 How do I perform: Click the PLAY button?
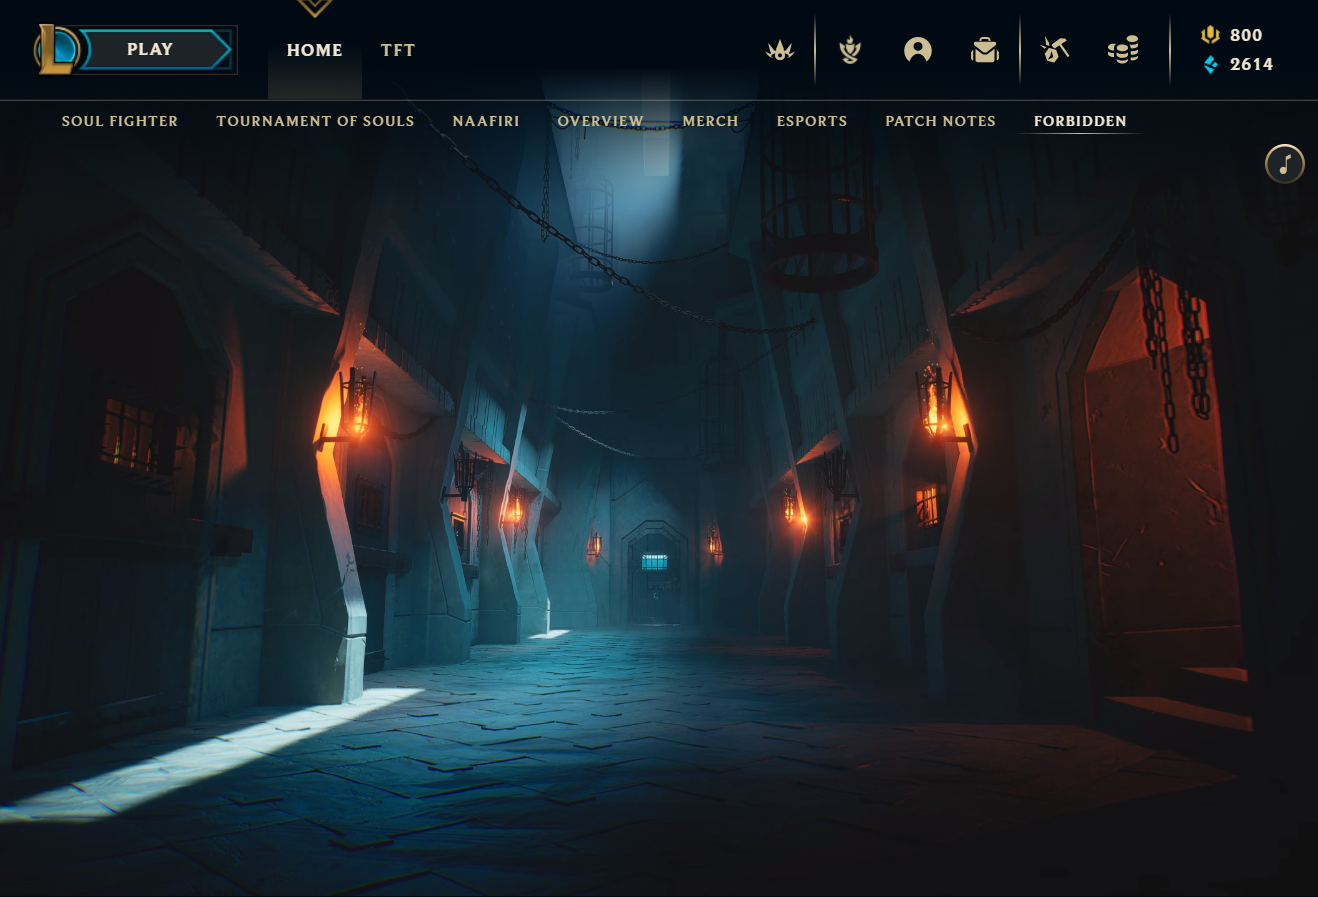click(x=155, y=50)
